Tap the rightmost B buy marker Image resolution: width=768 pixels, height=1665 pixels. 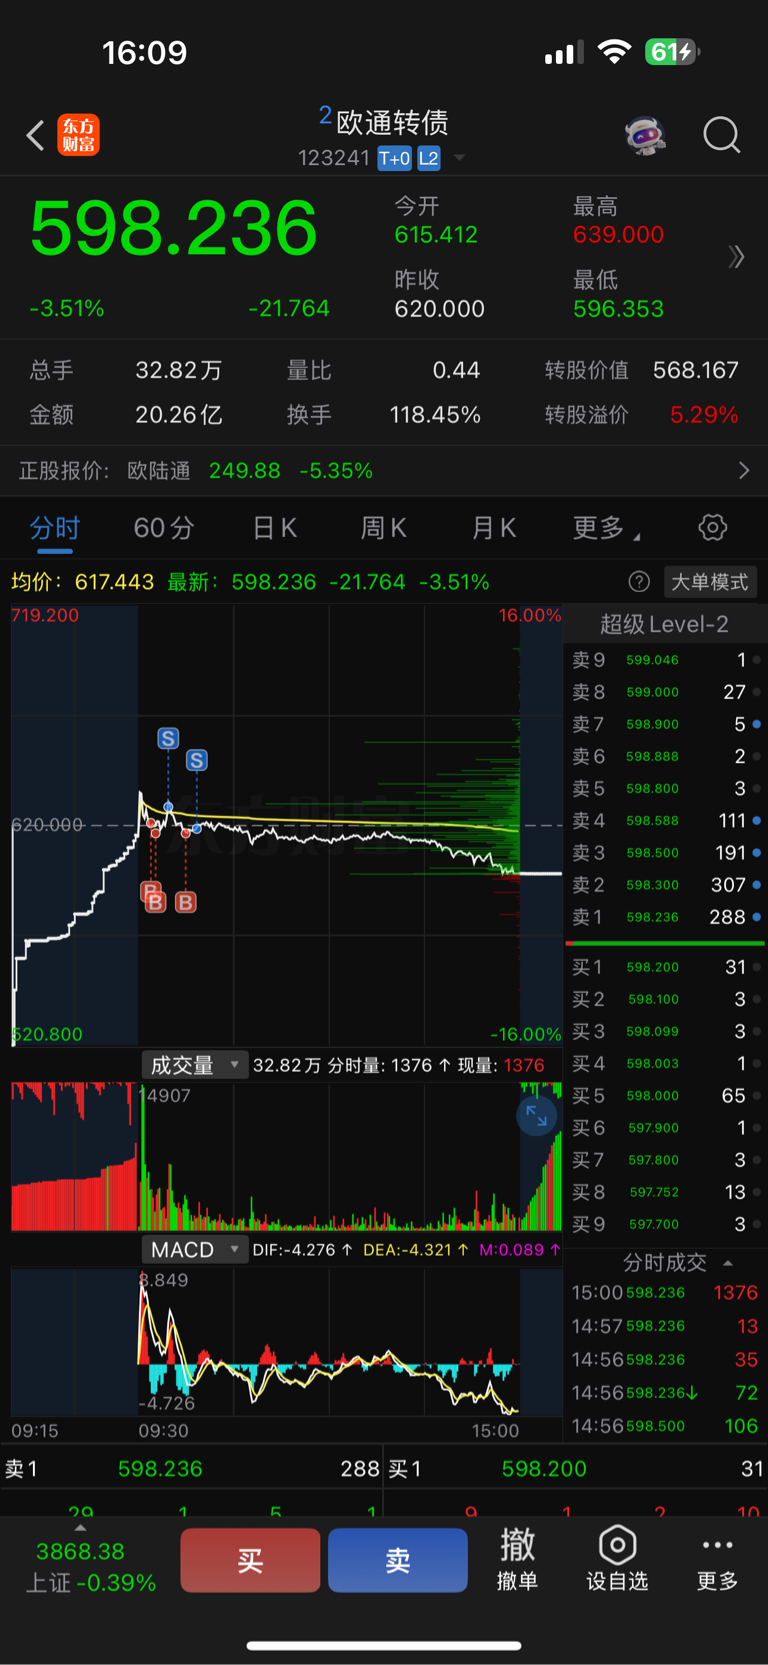[185, 902]
